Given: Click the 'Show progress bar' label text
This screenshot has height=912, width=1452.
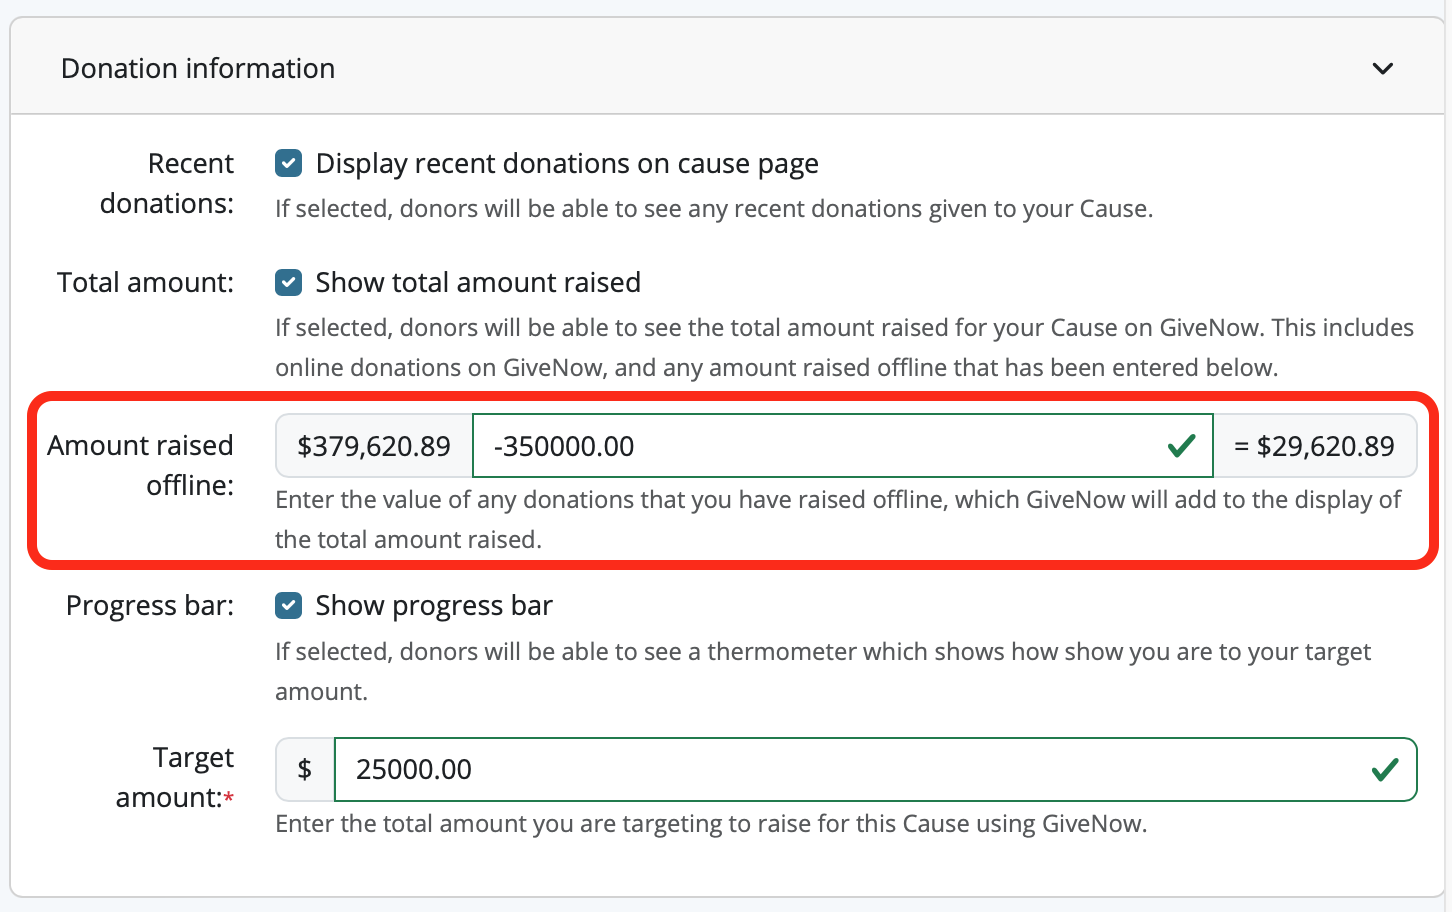Looking at the screenshot, I should 434,606.
